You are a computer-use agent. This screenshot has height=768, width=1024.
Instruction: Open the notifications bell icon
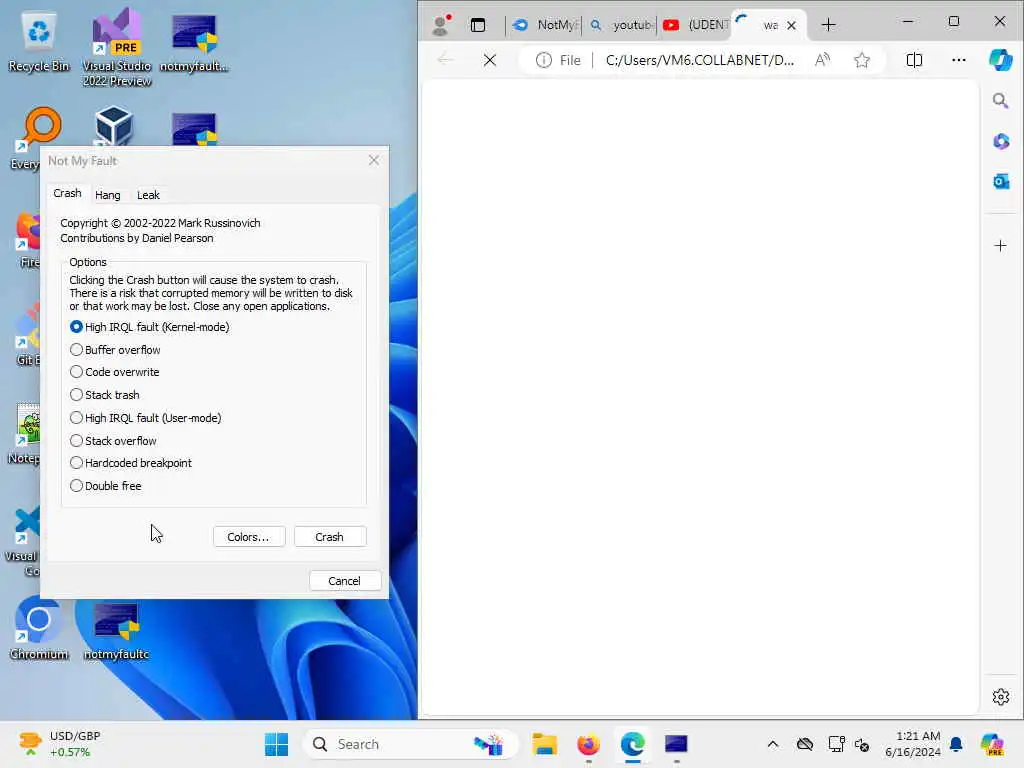(956, 744)
